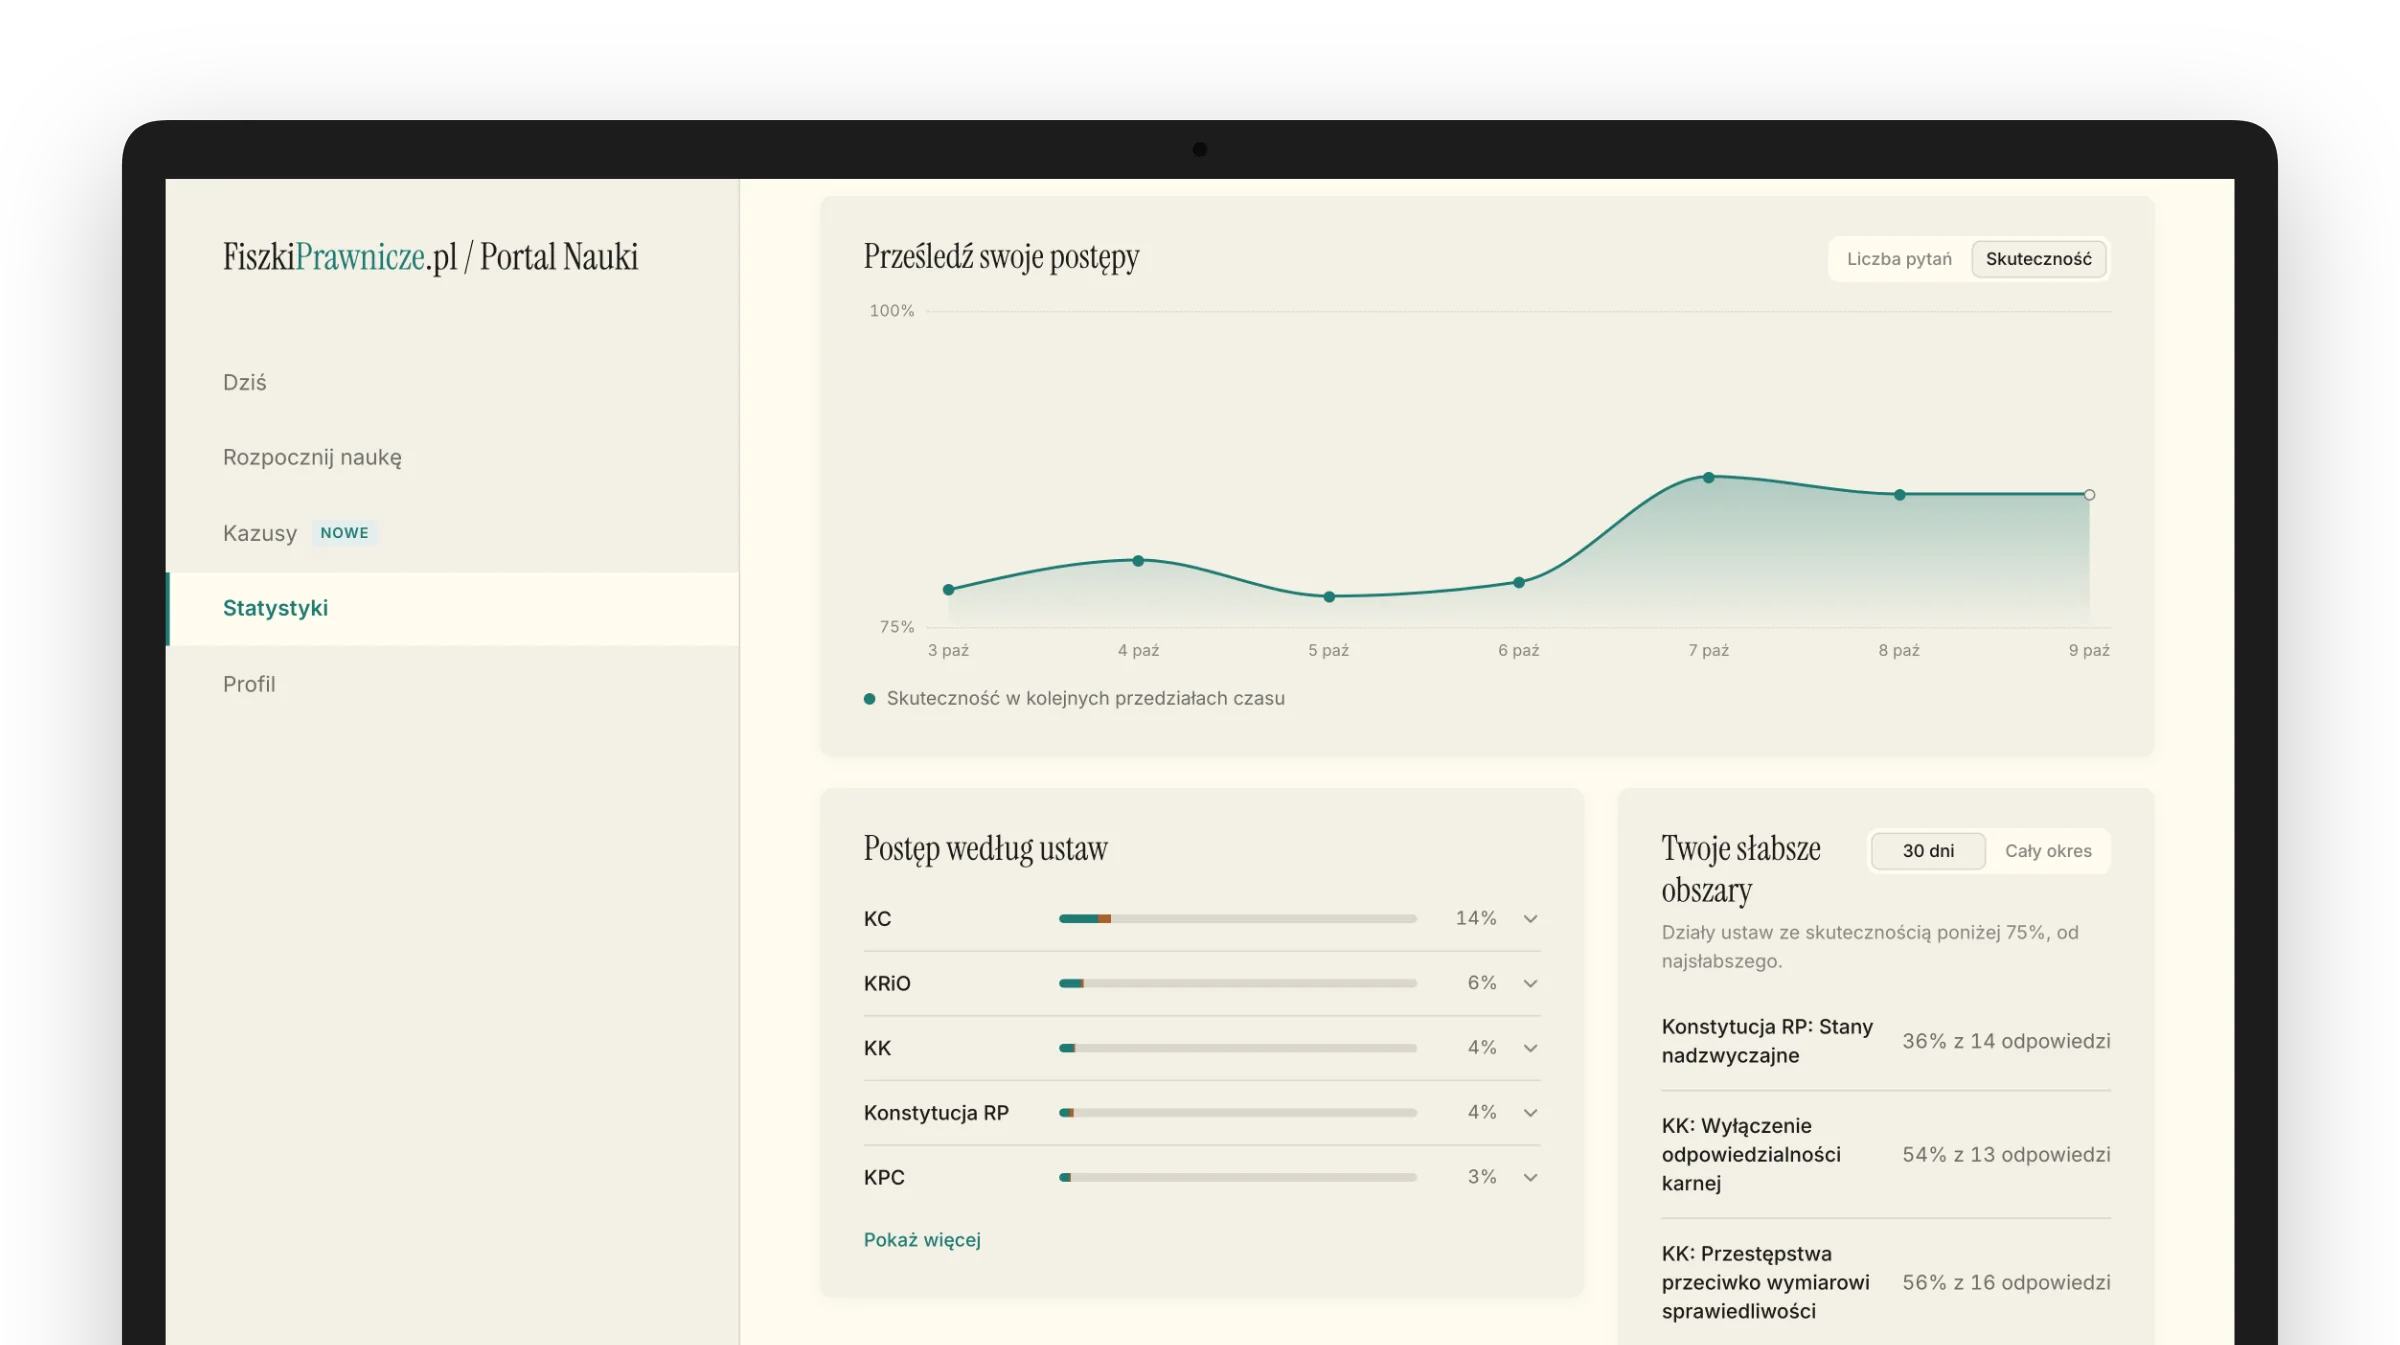Screen dimensions: 2400x1345
Task: Click the 4 paź data point on chart
Action: (x=1138, y=561)
